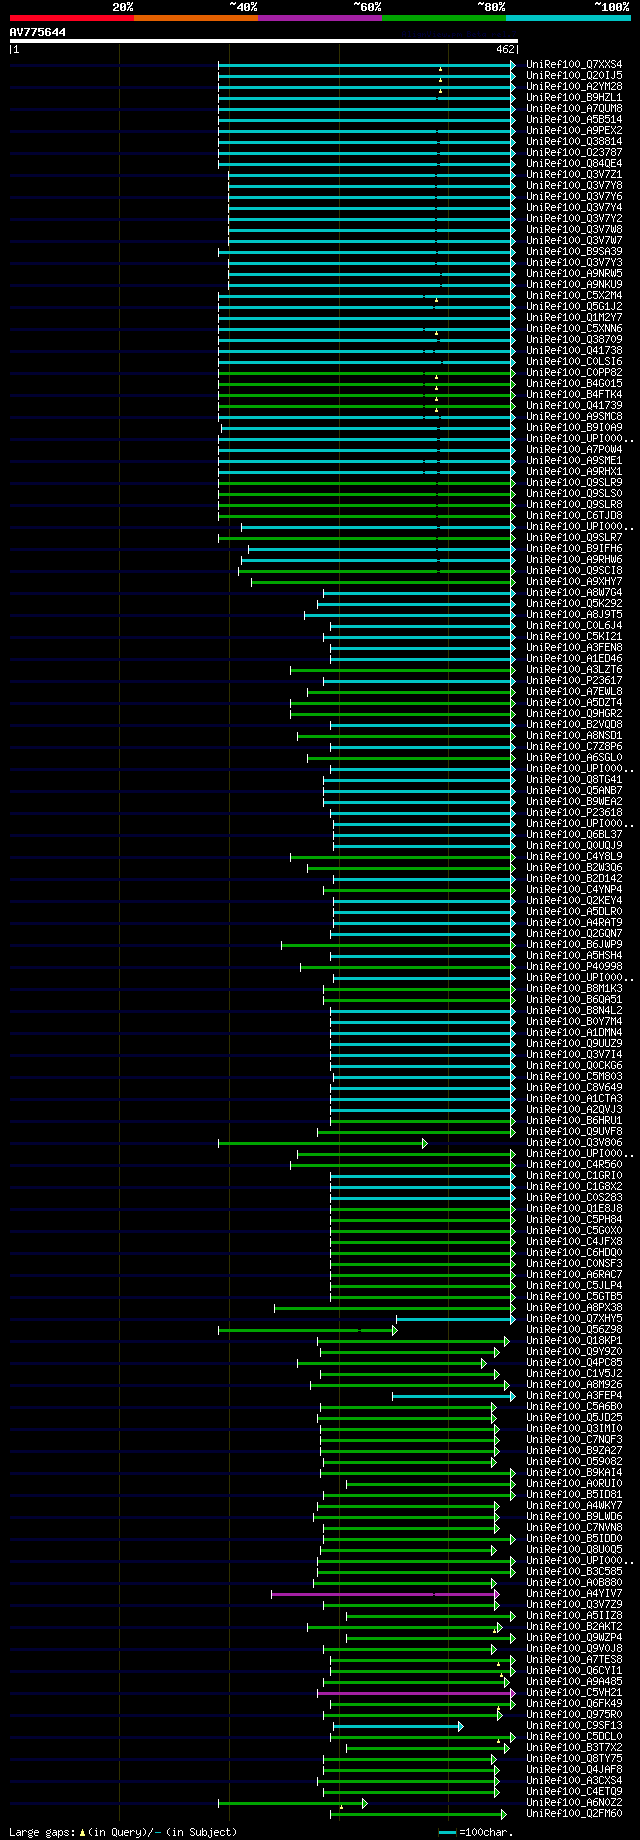Select subject label UniRef100_P40998
Viewport: 640px width, 1840px height.
click(574, 966)
